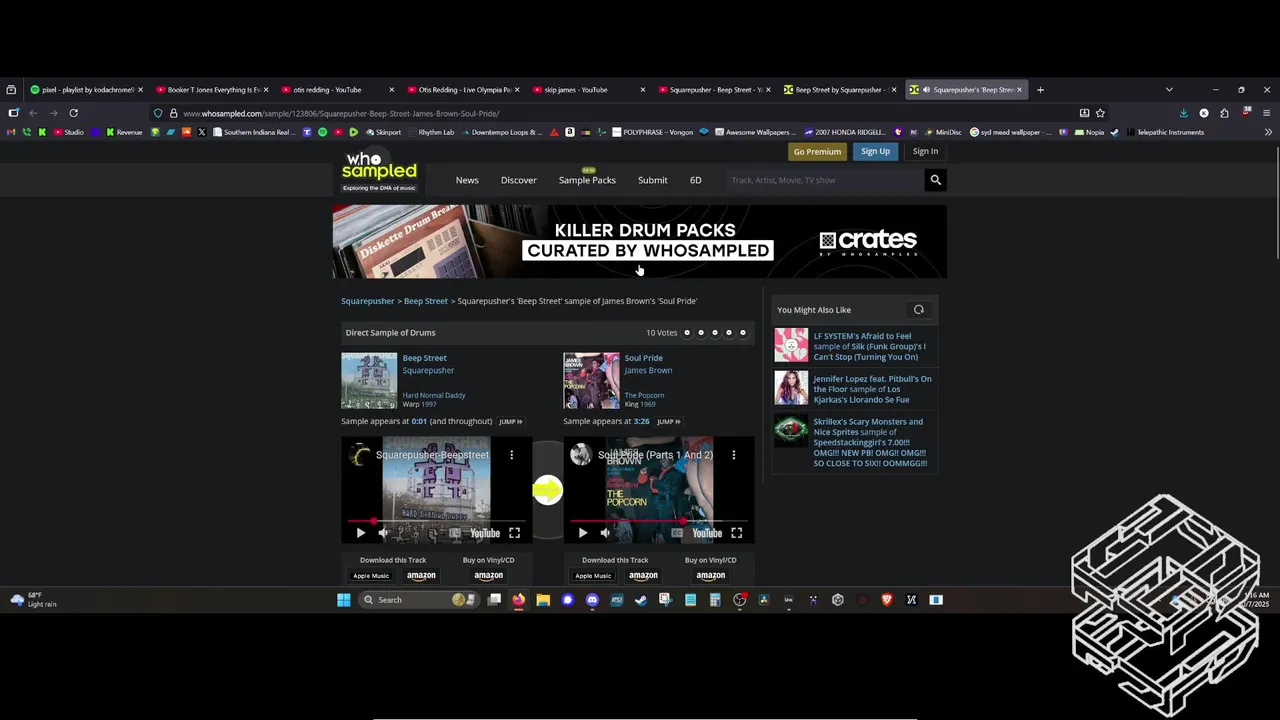Screen dimensions: 1280x720
Task: Switch to the pixel playlist Spotify tab
Action: [x=86, y=90]
